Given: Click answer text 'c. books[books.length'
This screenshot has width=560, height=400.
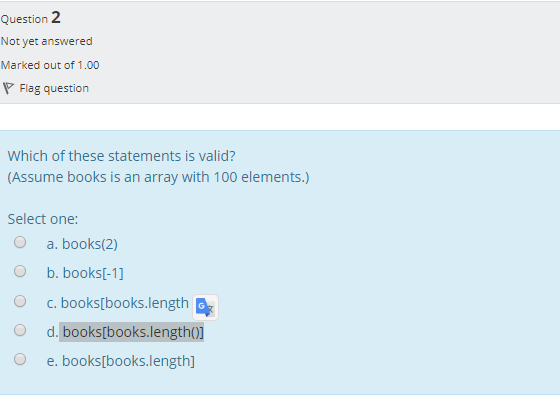Looking at the screenshot, I should click(x=118, y=303).
